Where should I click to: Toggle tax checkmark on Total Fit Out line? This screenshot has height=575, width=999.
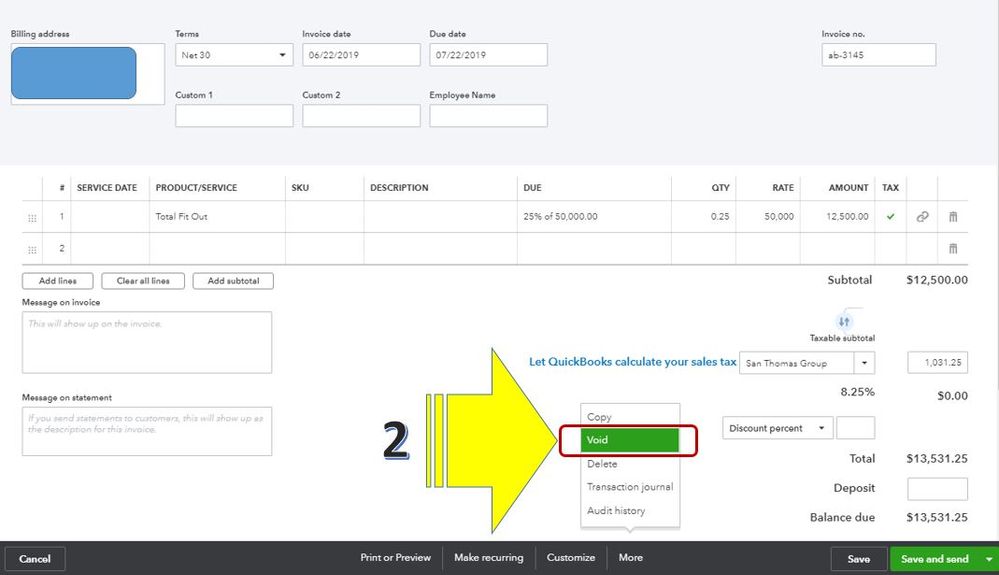pos(890,217)
